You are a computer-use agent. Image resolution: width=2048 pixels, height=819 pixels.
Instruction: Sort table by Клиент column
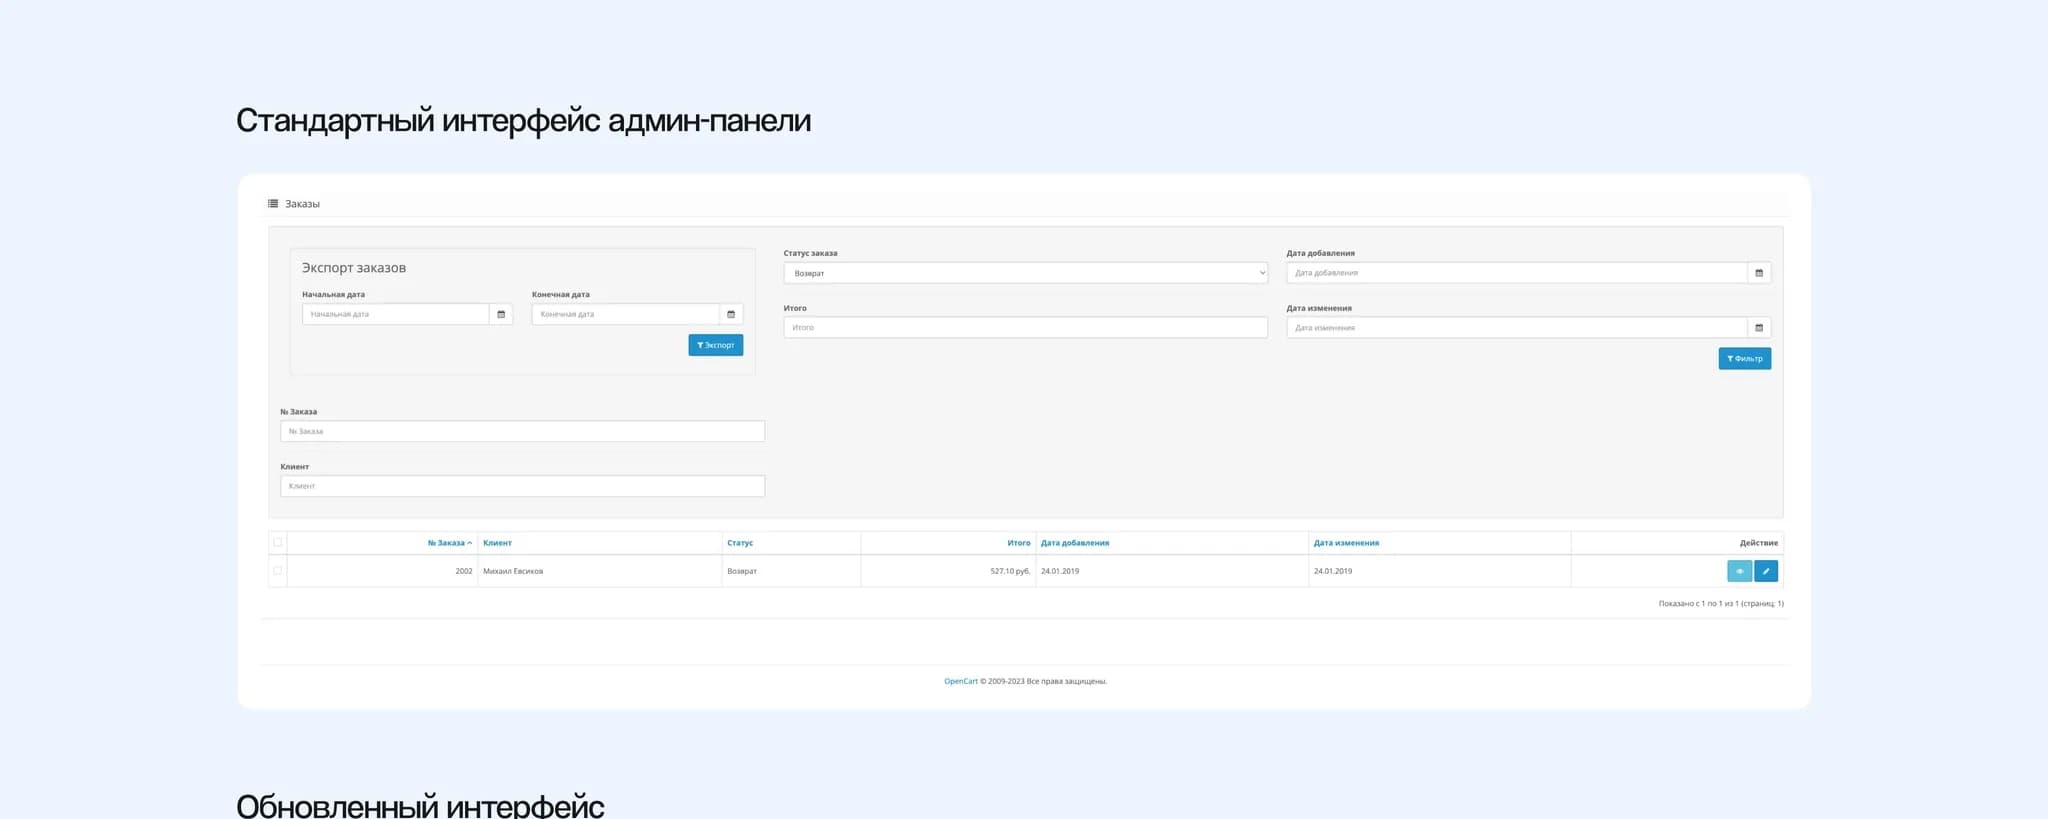tap(497, 543)
